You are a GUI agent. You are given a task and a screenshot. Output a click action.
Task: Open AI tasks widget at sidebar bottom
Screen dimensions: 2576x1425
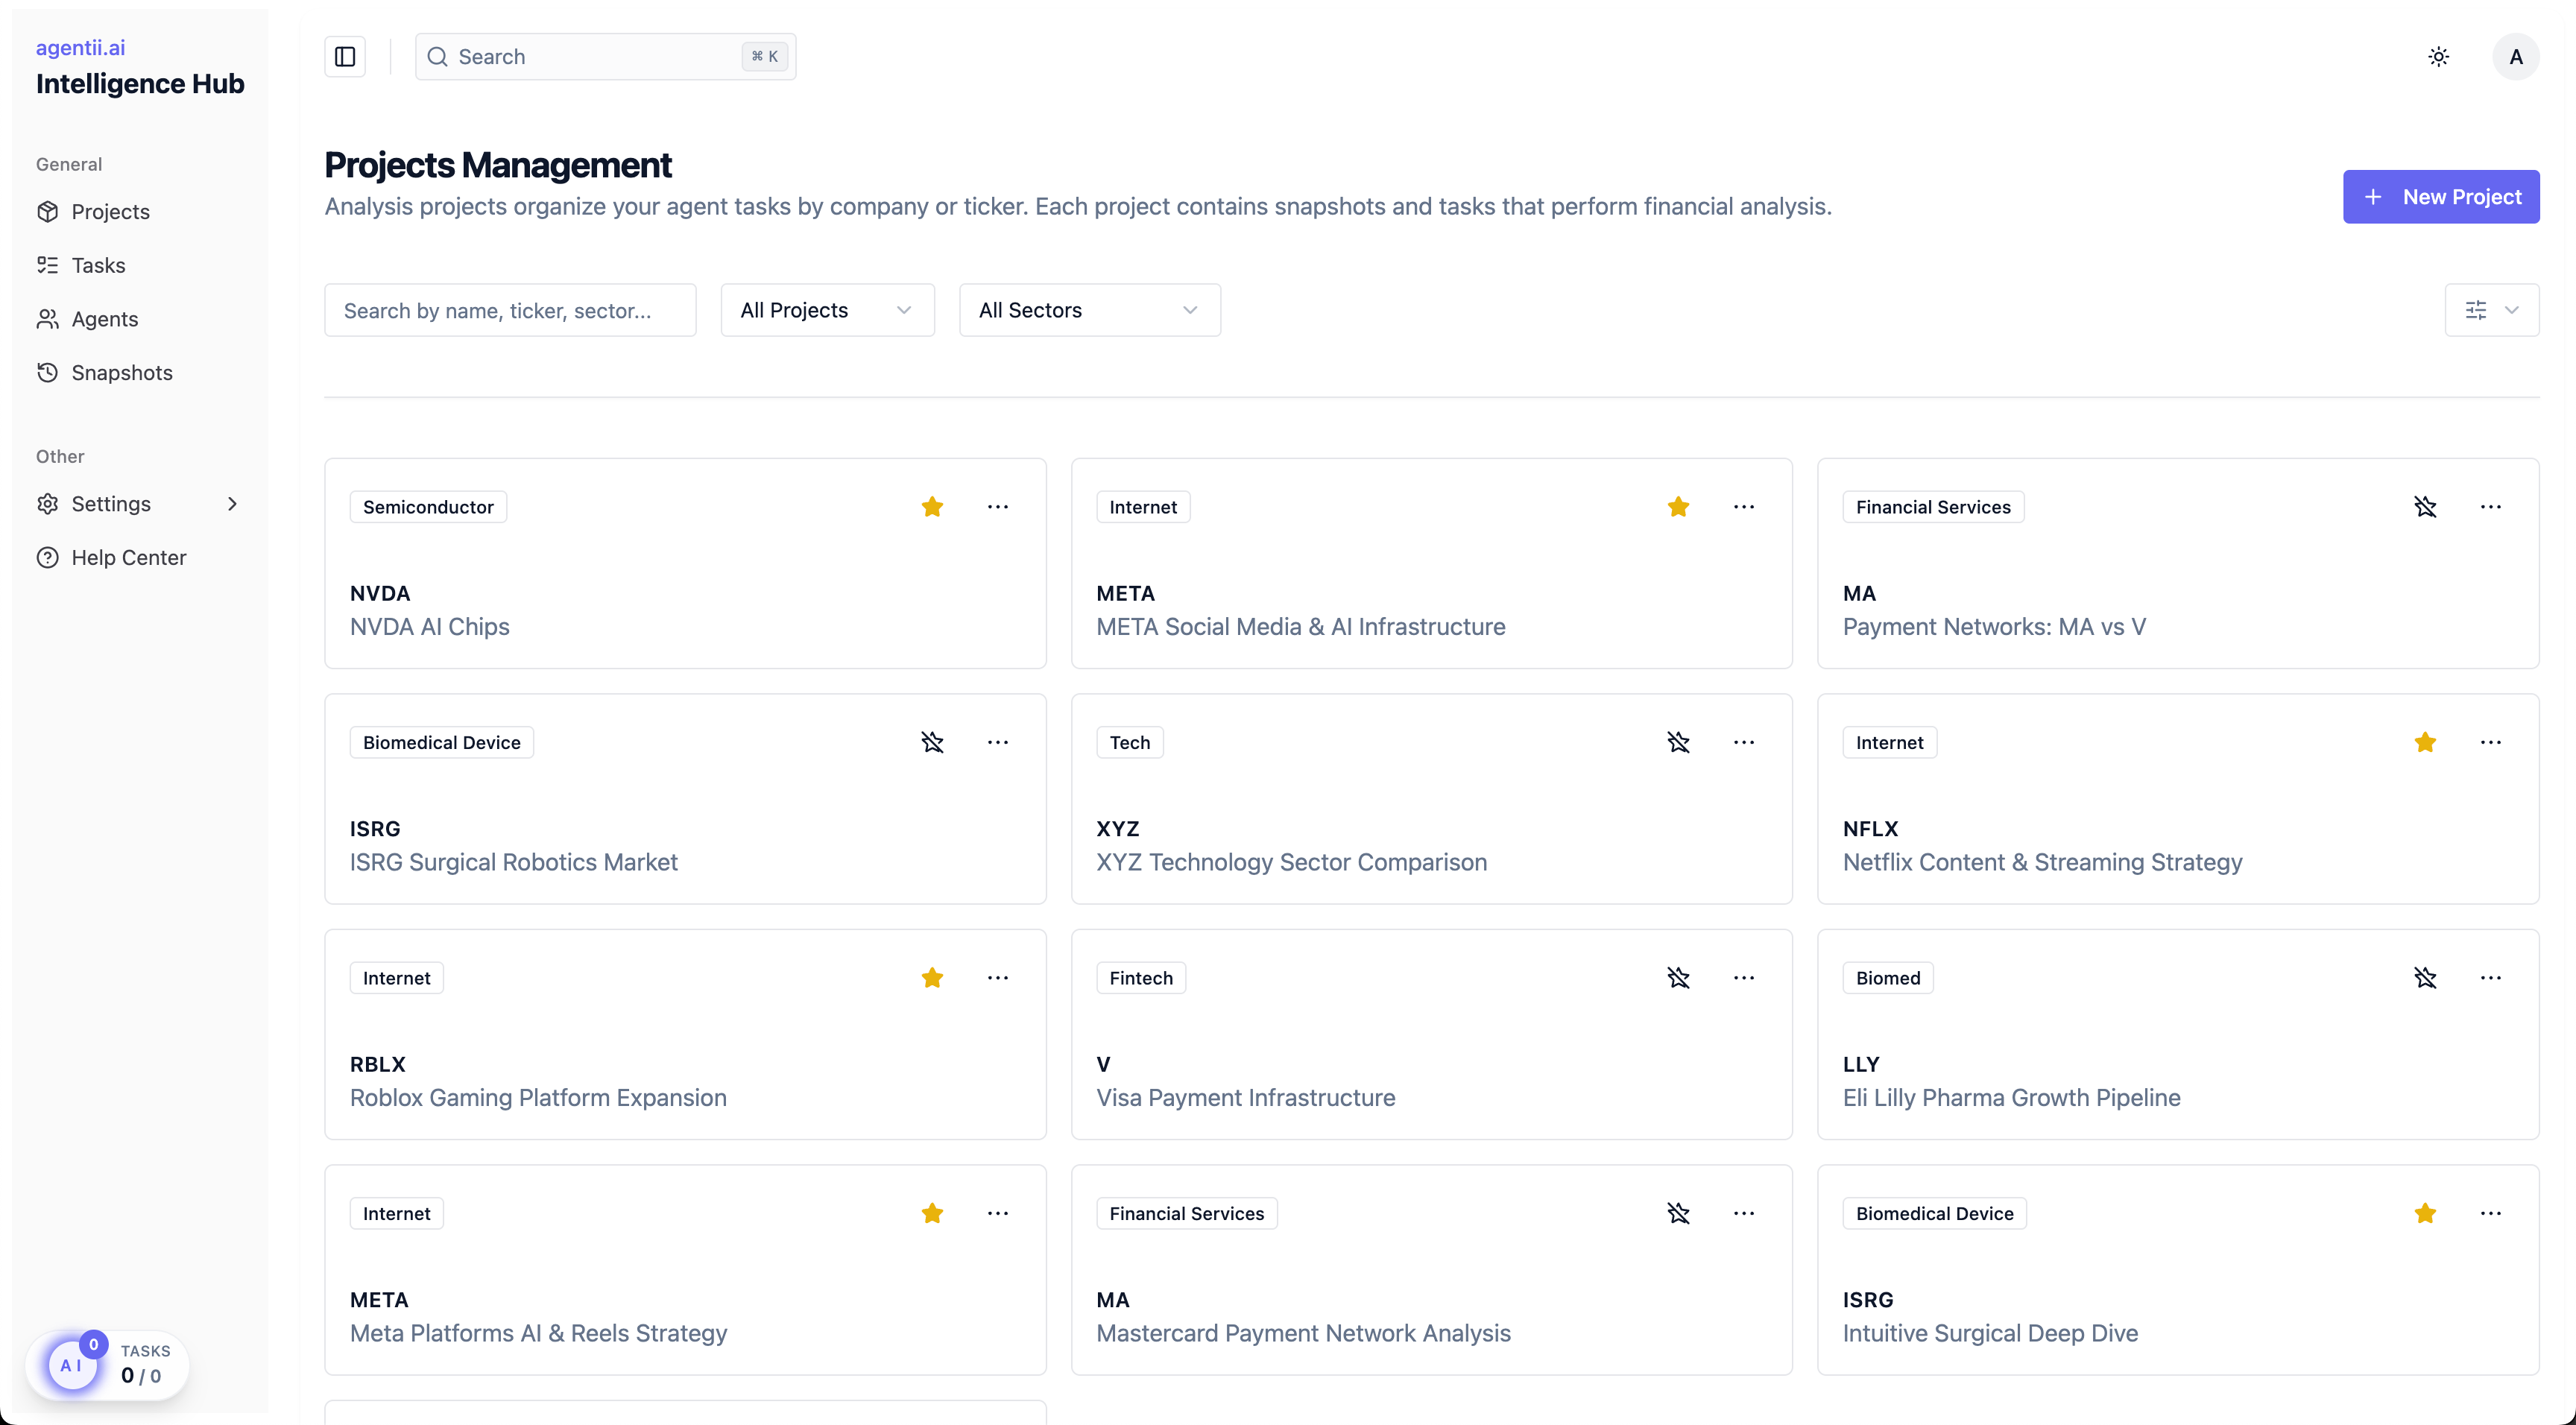pyautogui.click(x=108, y=1364)
